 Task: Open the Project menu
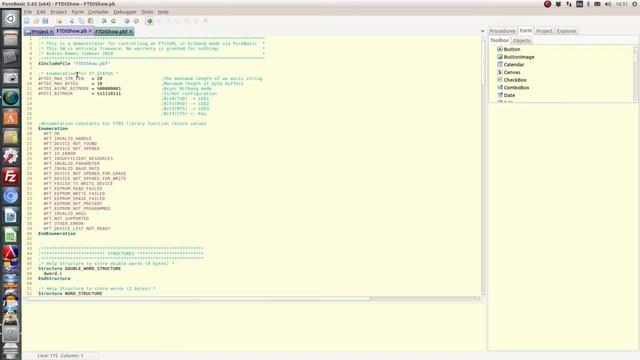(58, 12)
